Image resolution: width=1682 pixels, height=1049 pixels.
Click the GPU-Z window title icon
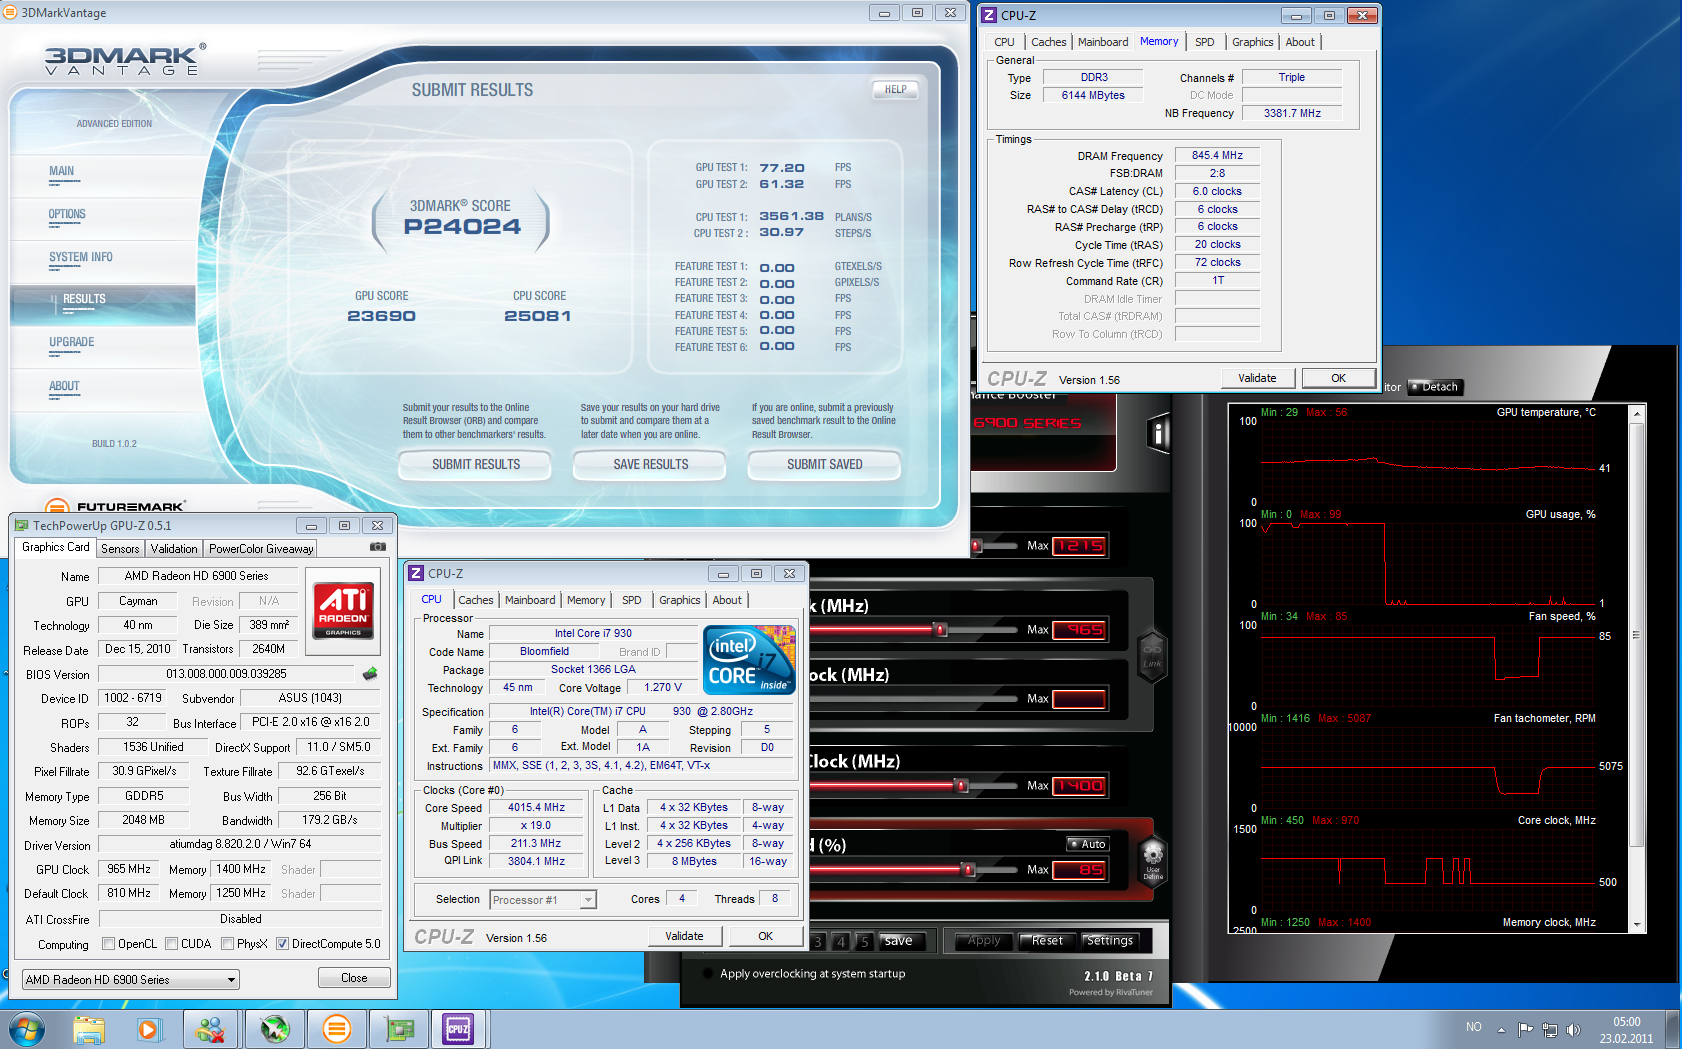coord(22,525)
